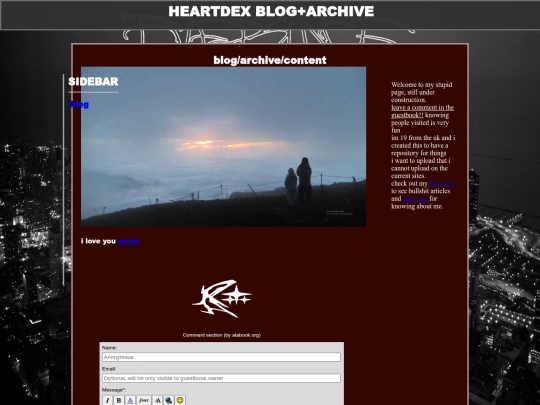Click the 'Email:' label
Viewport: 540px width, 405px height.
pyautogui.click(x=109, y=369)
